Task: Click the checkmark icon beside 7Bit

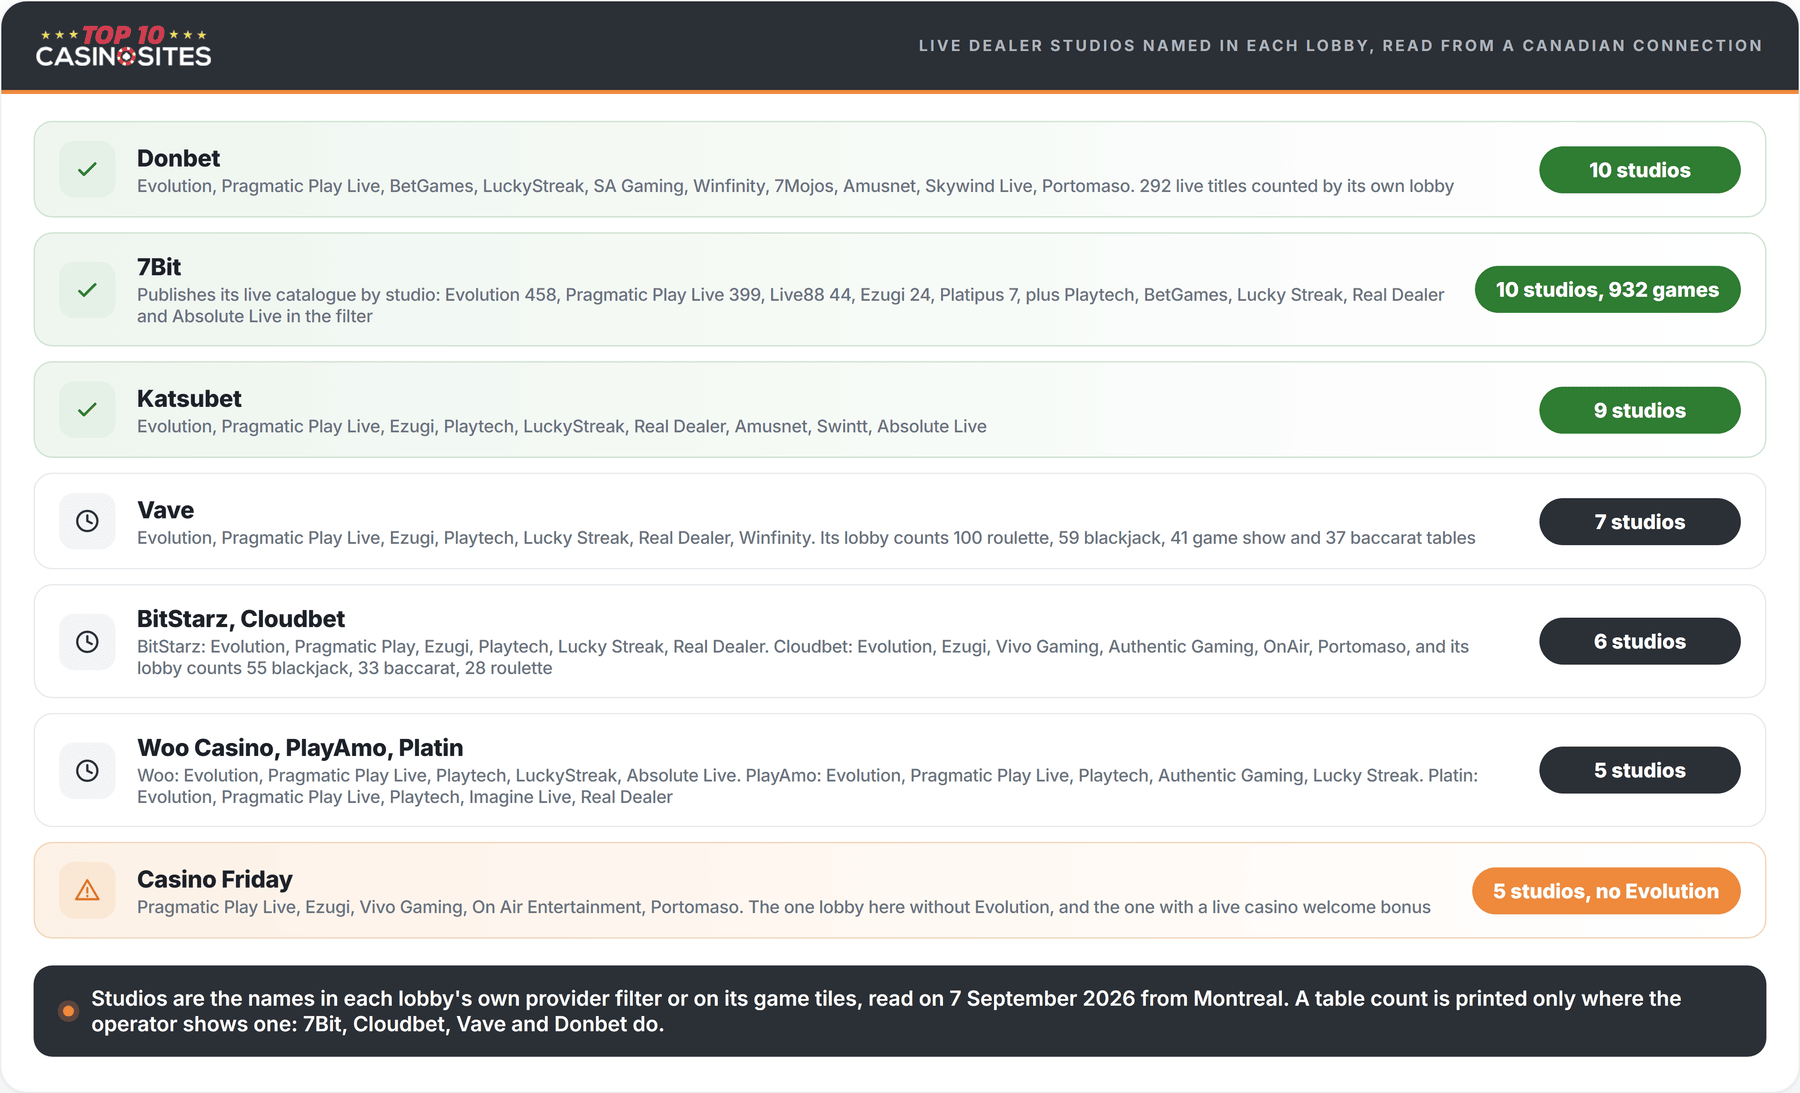Action: point(88,290)
